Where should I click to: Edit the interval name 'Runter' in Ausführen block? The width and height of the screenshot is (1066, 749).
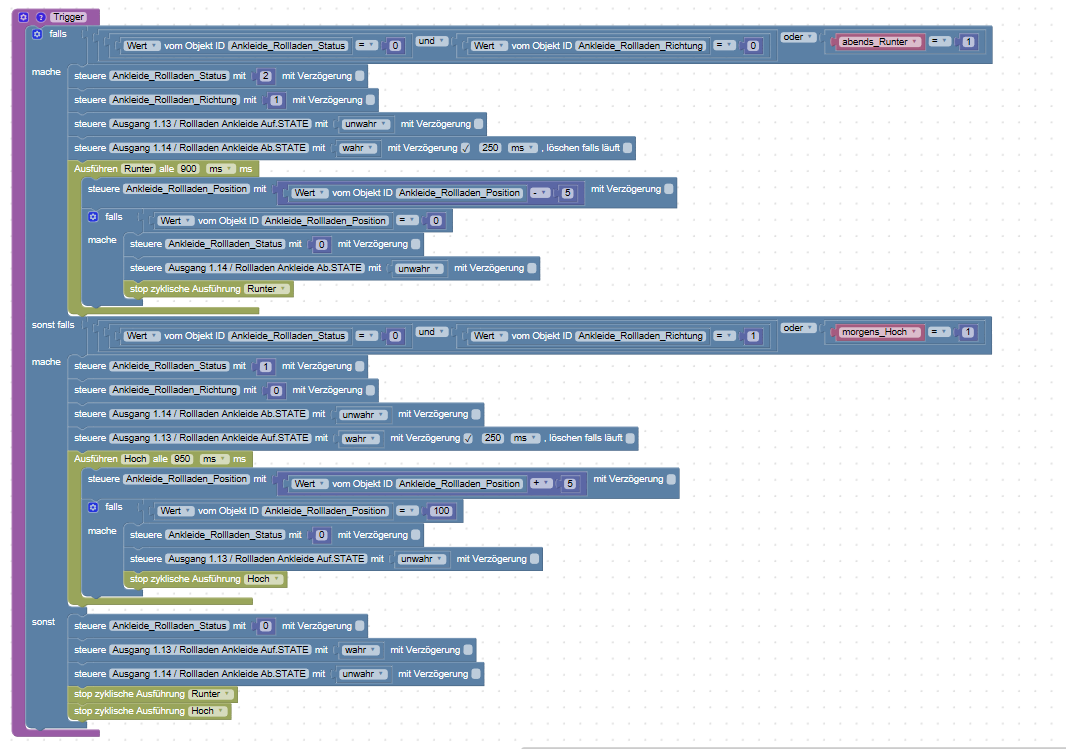[139, 169]
